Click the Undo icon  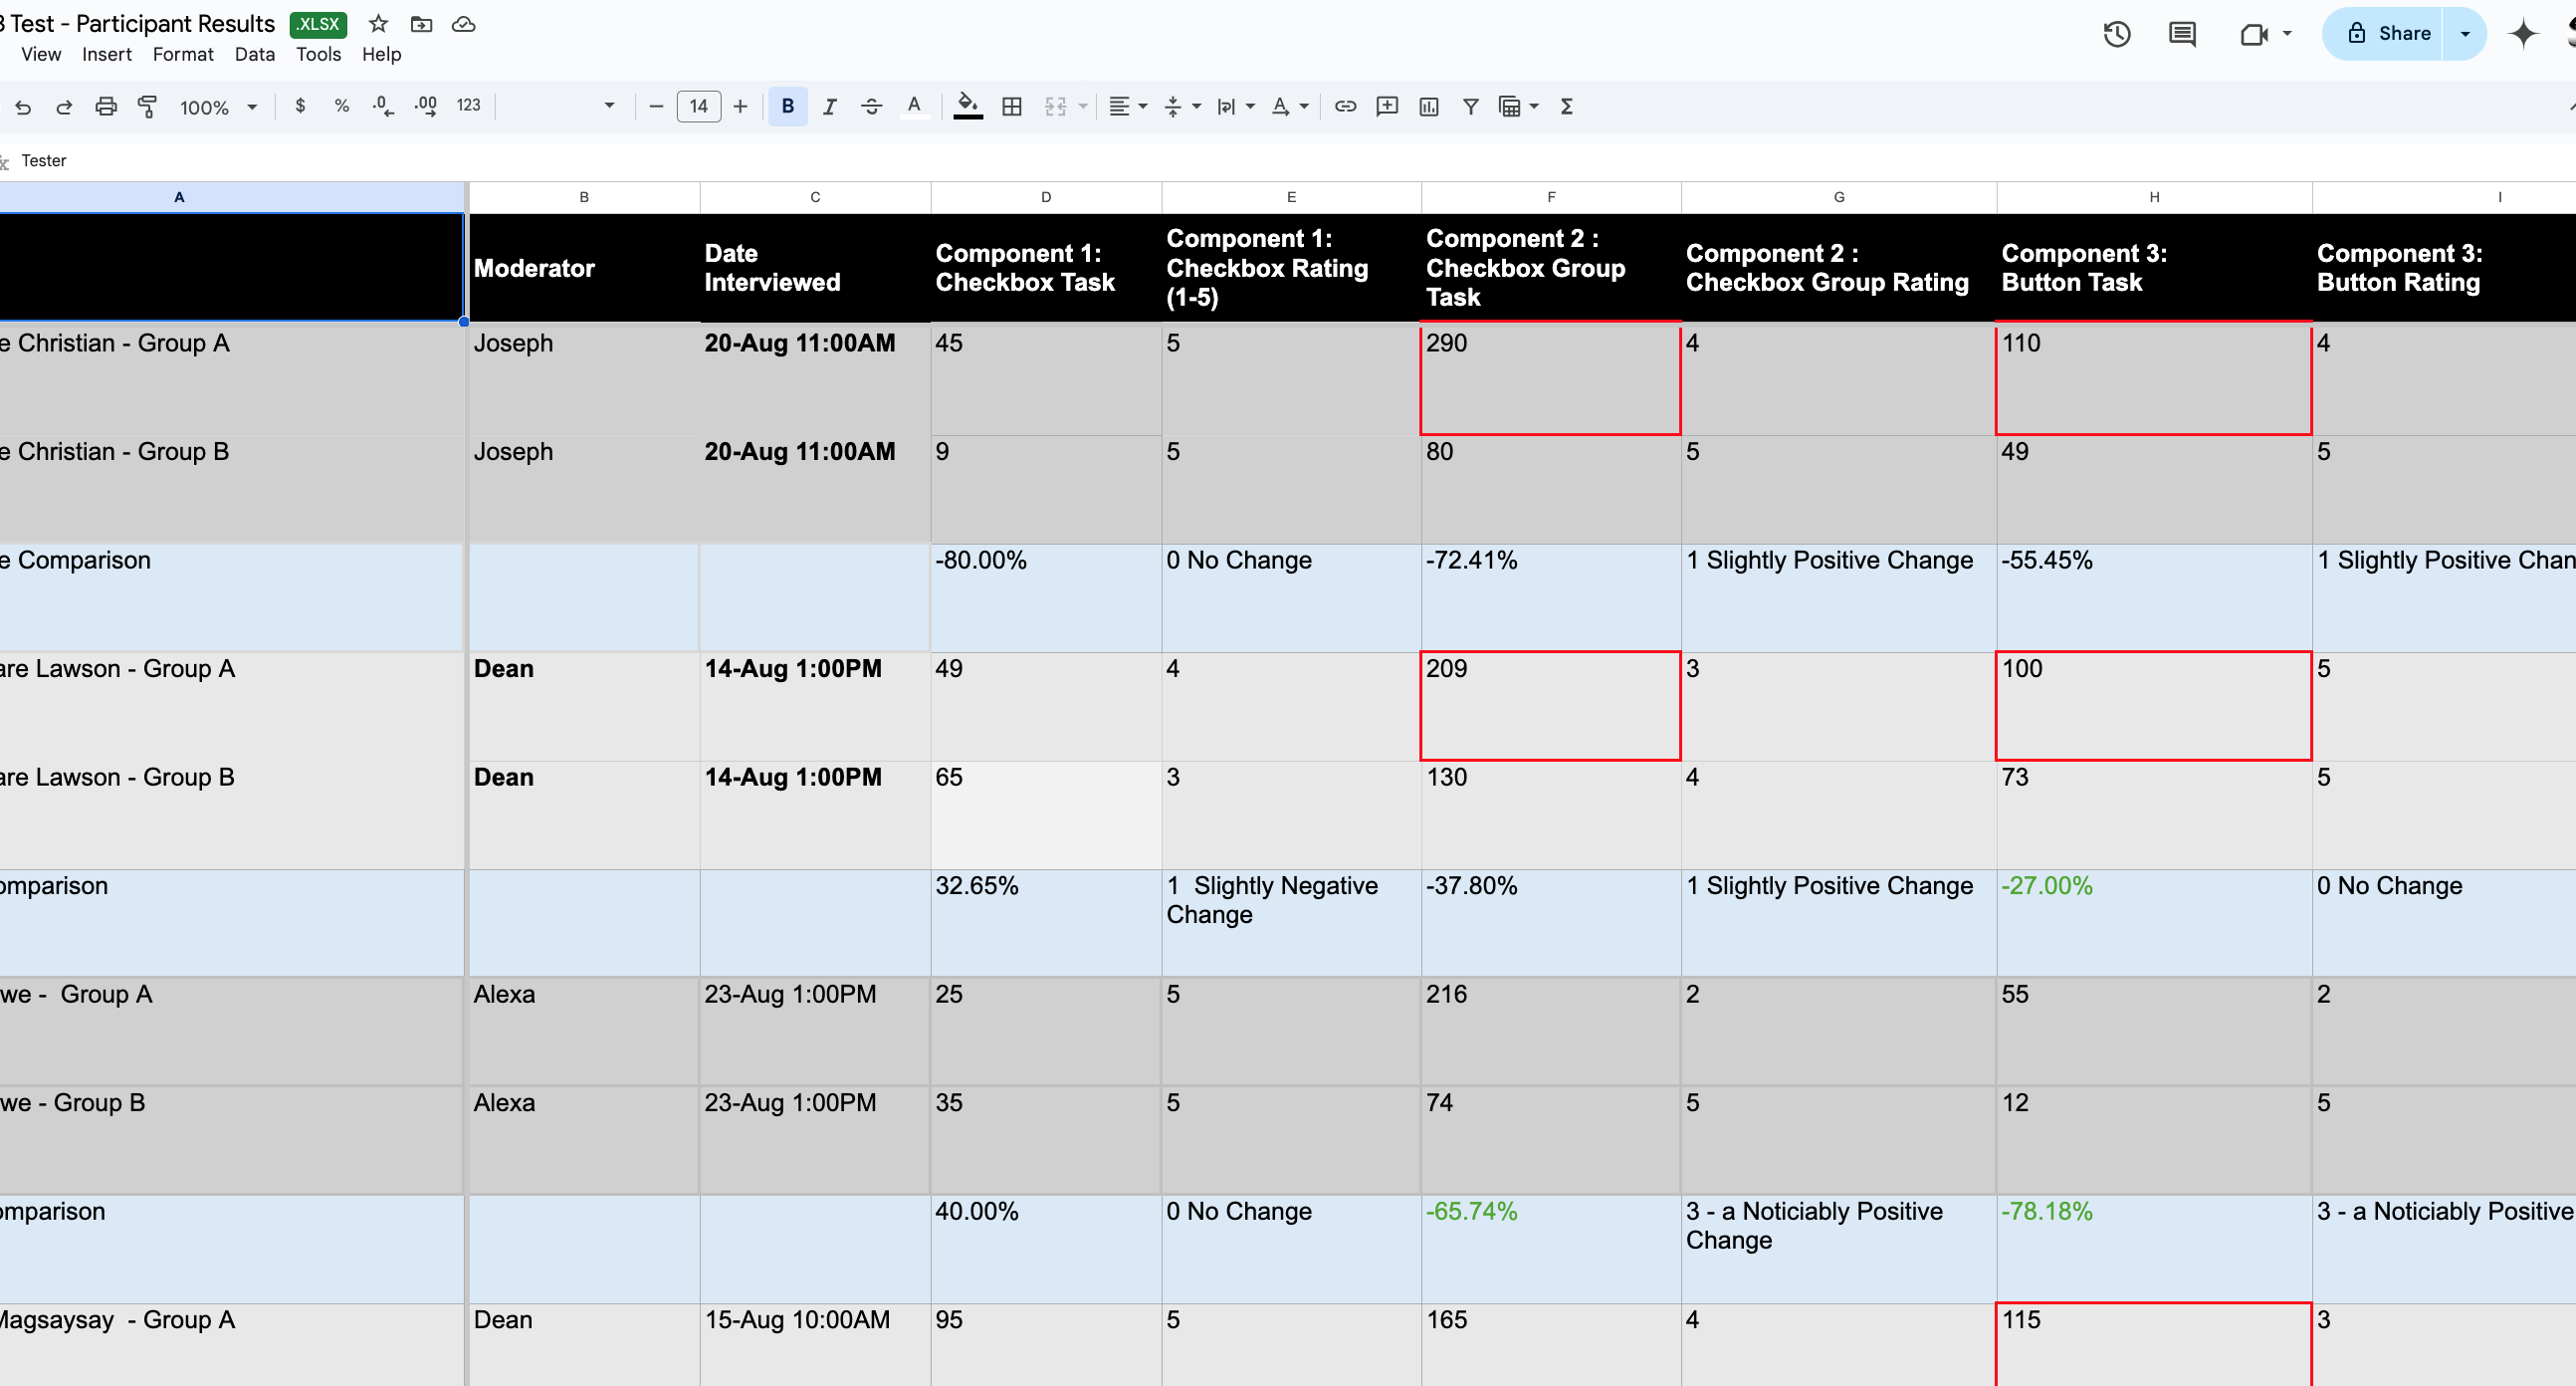click(x=23, y=107)
